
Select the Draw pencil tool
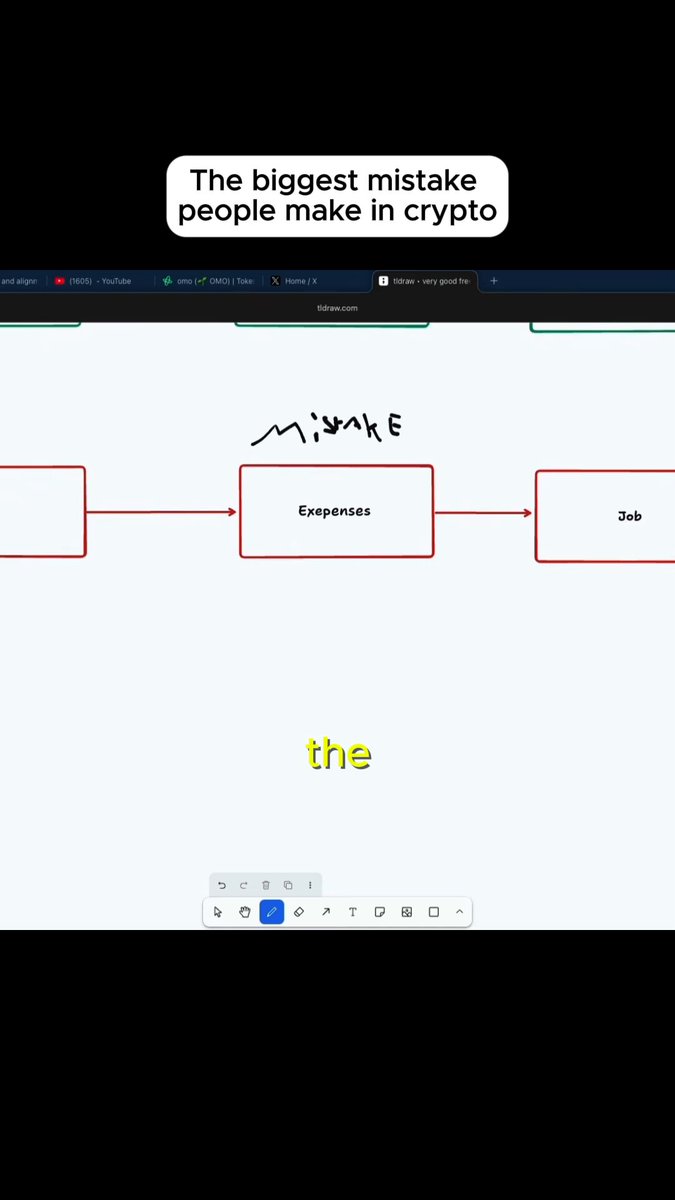(272, 912)
